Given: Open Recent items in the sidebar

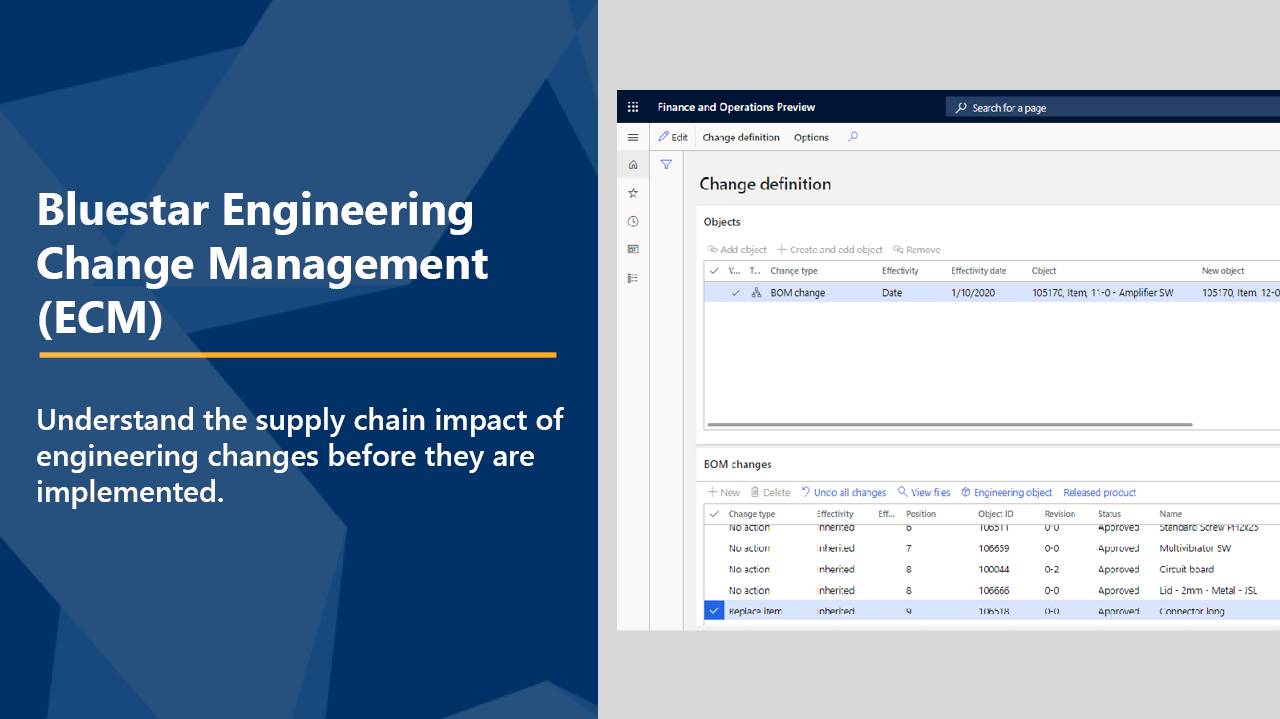Looking at the screenshot, I should pos(633,221).
